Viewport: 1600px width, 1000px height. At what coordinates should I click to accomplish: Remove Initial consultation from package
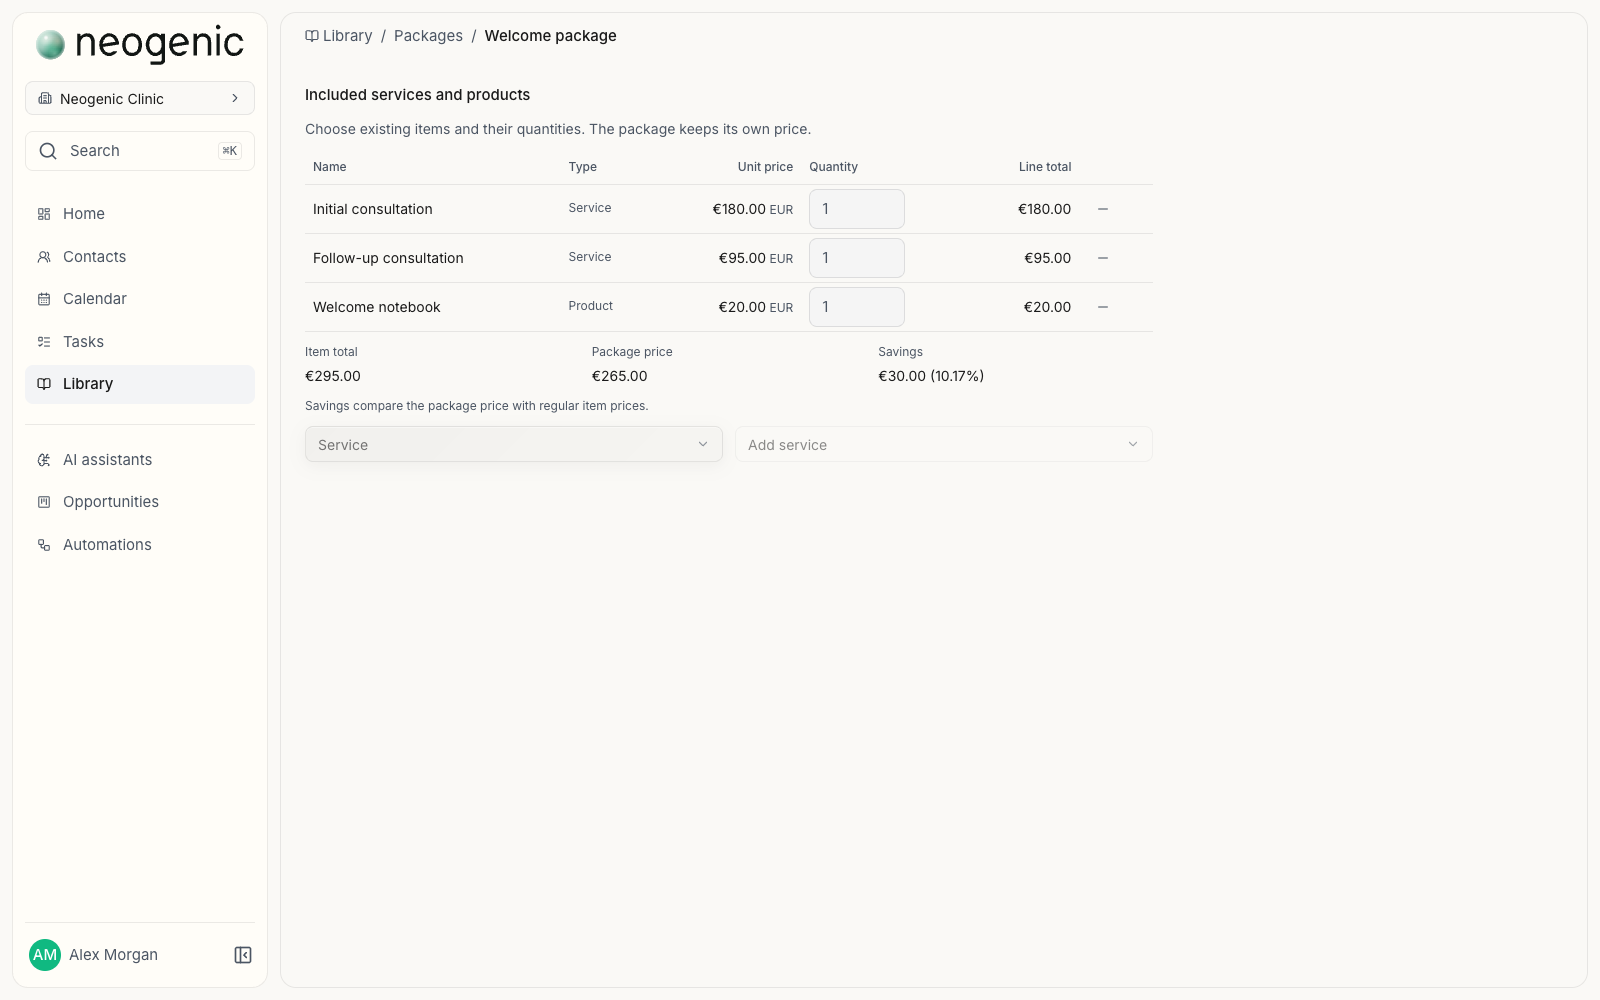tap(1103, 209)
